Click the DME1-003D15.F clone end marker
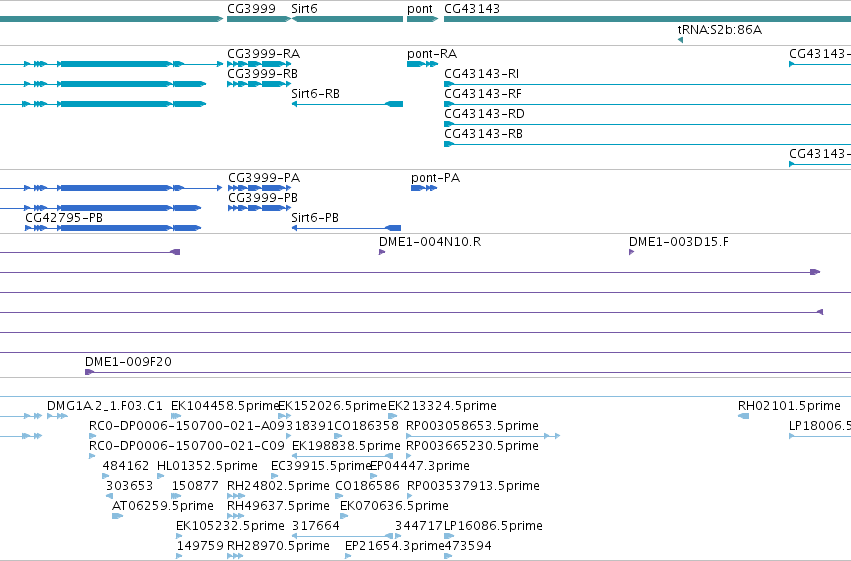The height and width of the screenshot is (561, 851). pos(632,252)
